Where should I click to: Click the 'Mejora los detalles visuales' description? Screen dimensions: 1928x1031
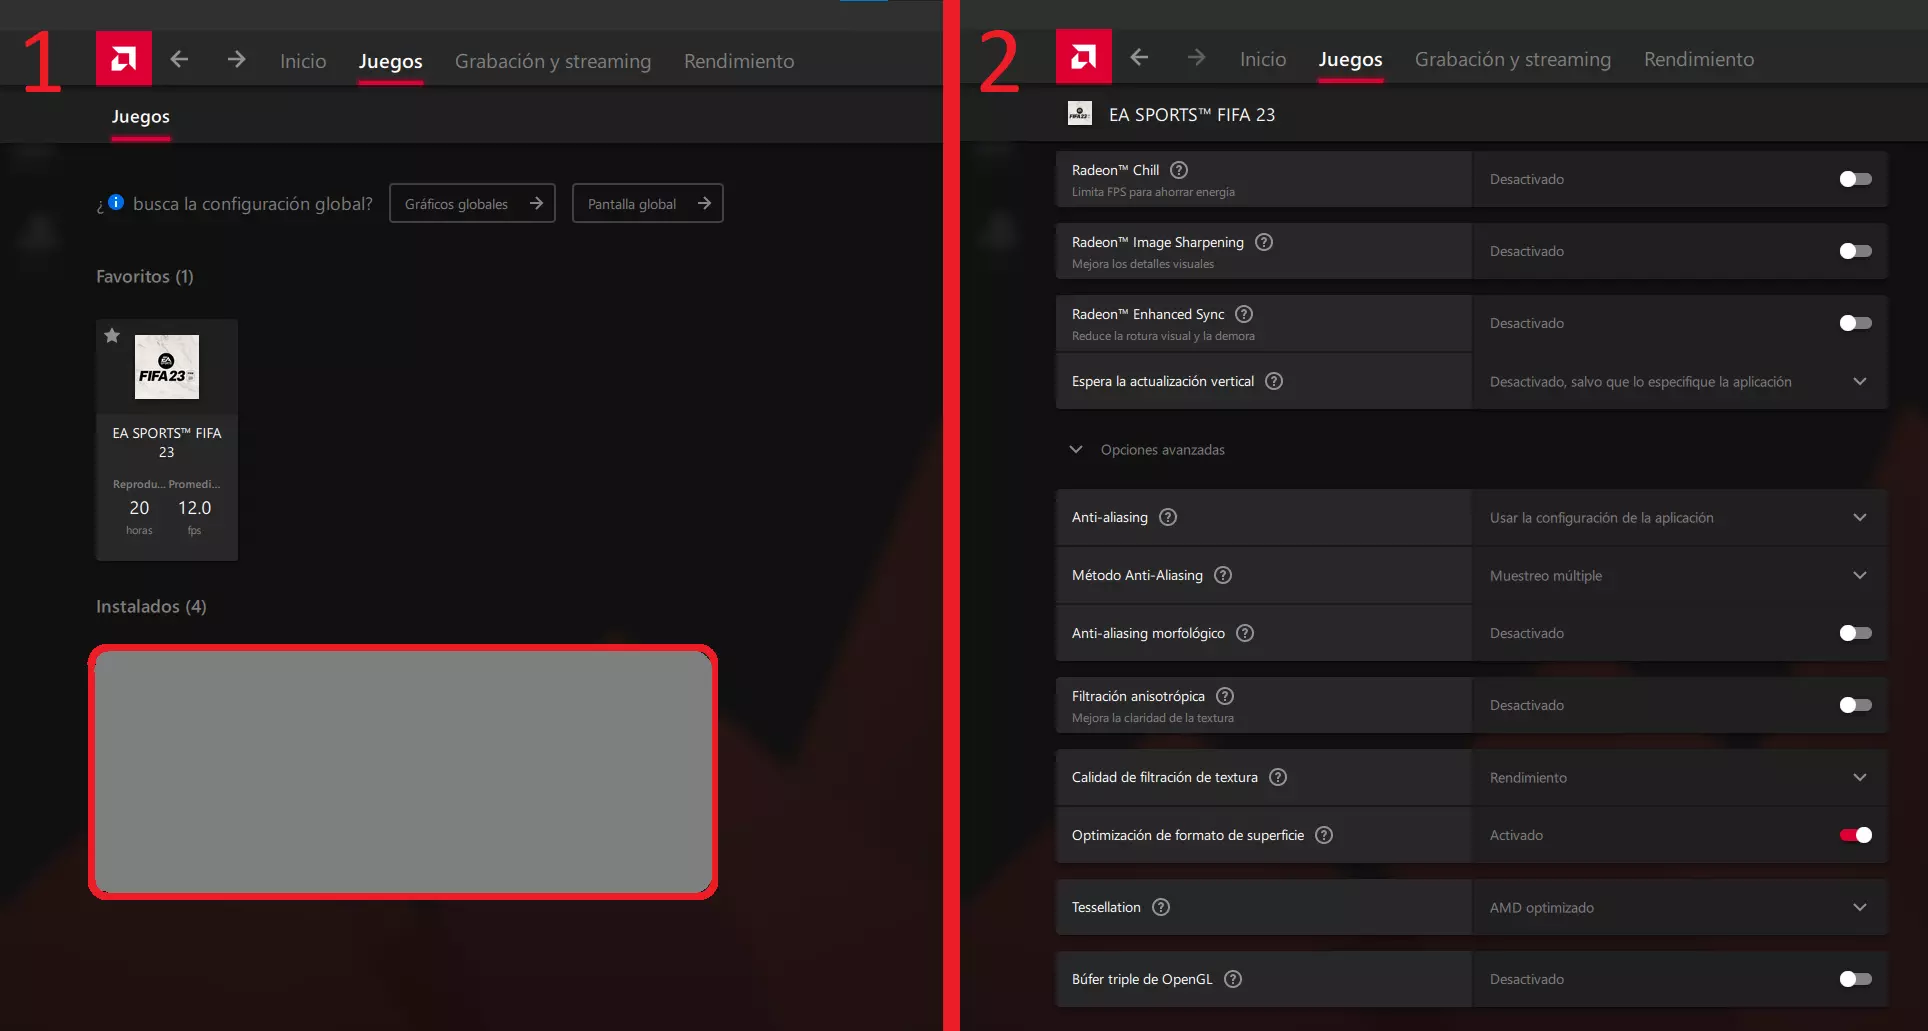tap(1143, 264)
